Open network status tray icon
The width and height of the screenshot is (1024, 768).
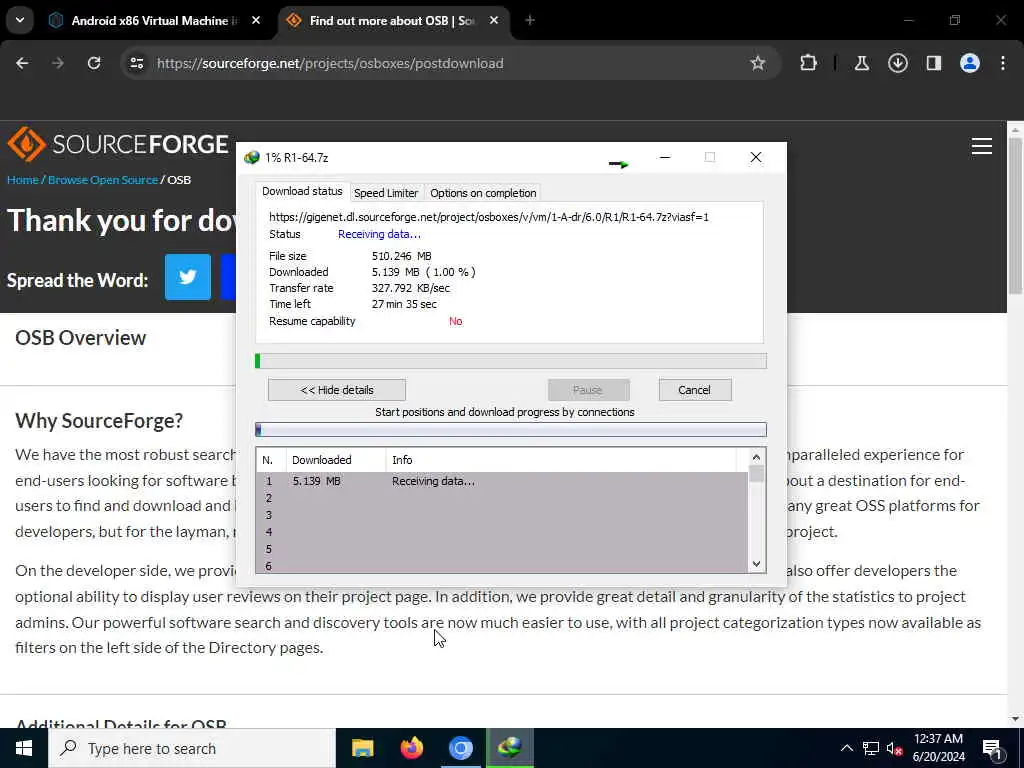pos(871,748)
